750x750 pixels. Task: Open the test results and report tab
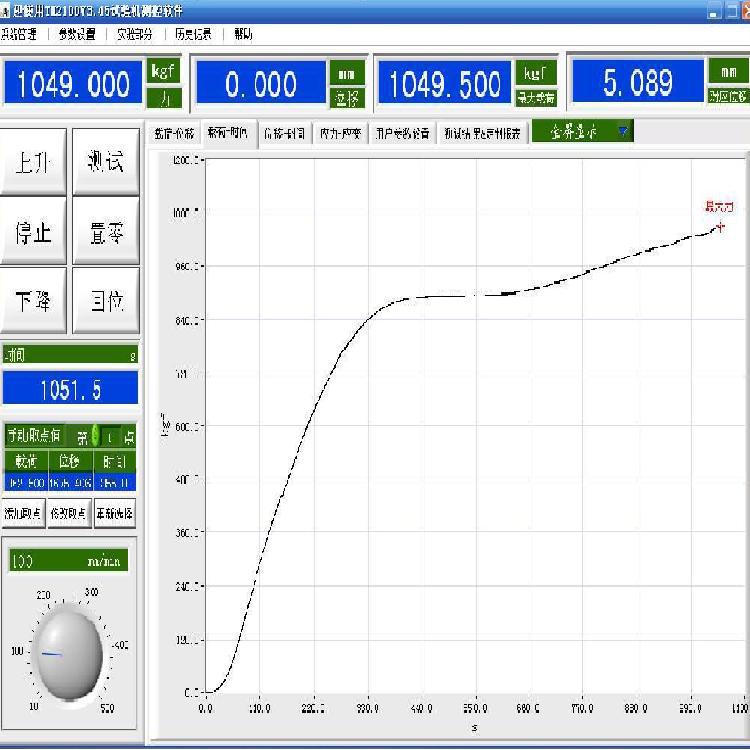pos(483,133)
